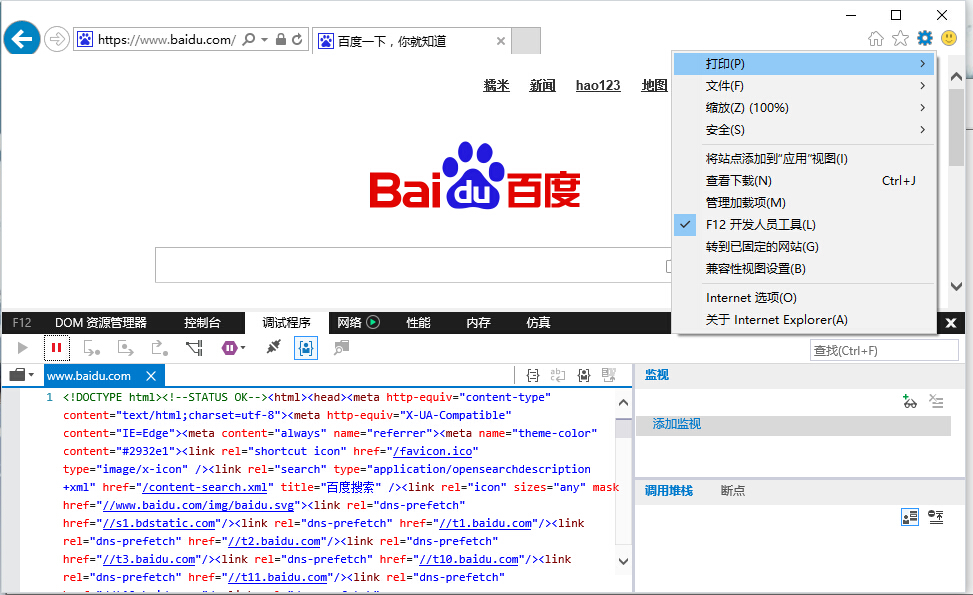Click the Step into icon
Viewport: 973px width, 595px height.
tap(91, 348)
